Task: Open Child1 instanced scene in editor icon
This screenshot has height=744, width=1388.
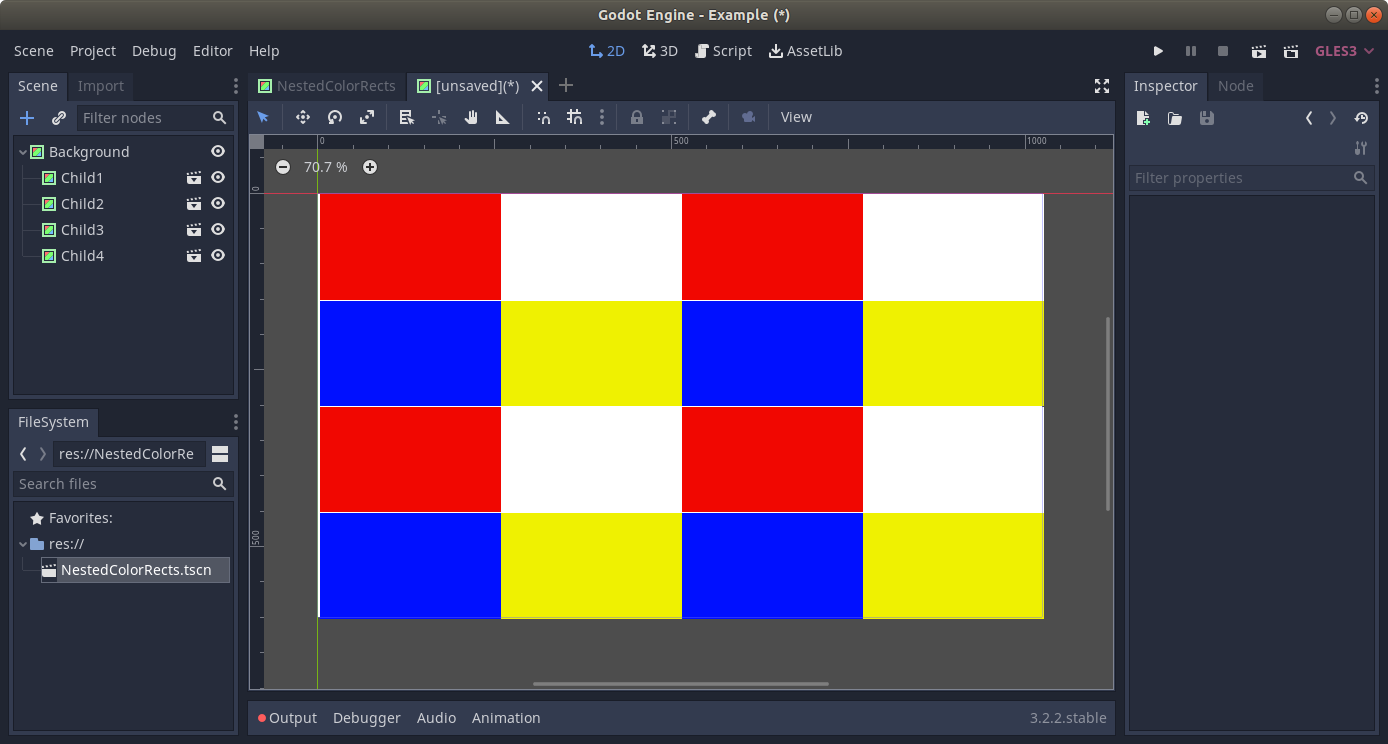Action: (x=194, y=177)
